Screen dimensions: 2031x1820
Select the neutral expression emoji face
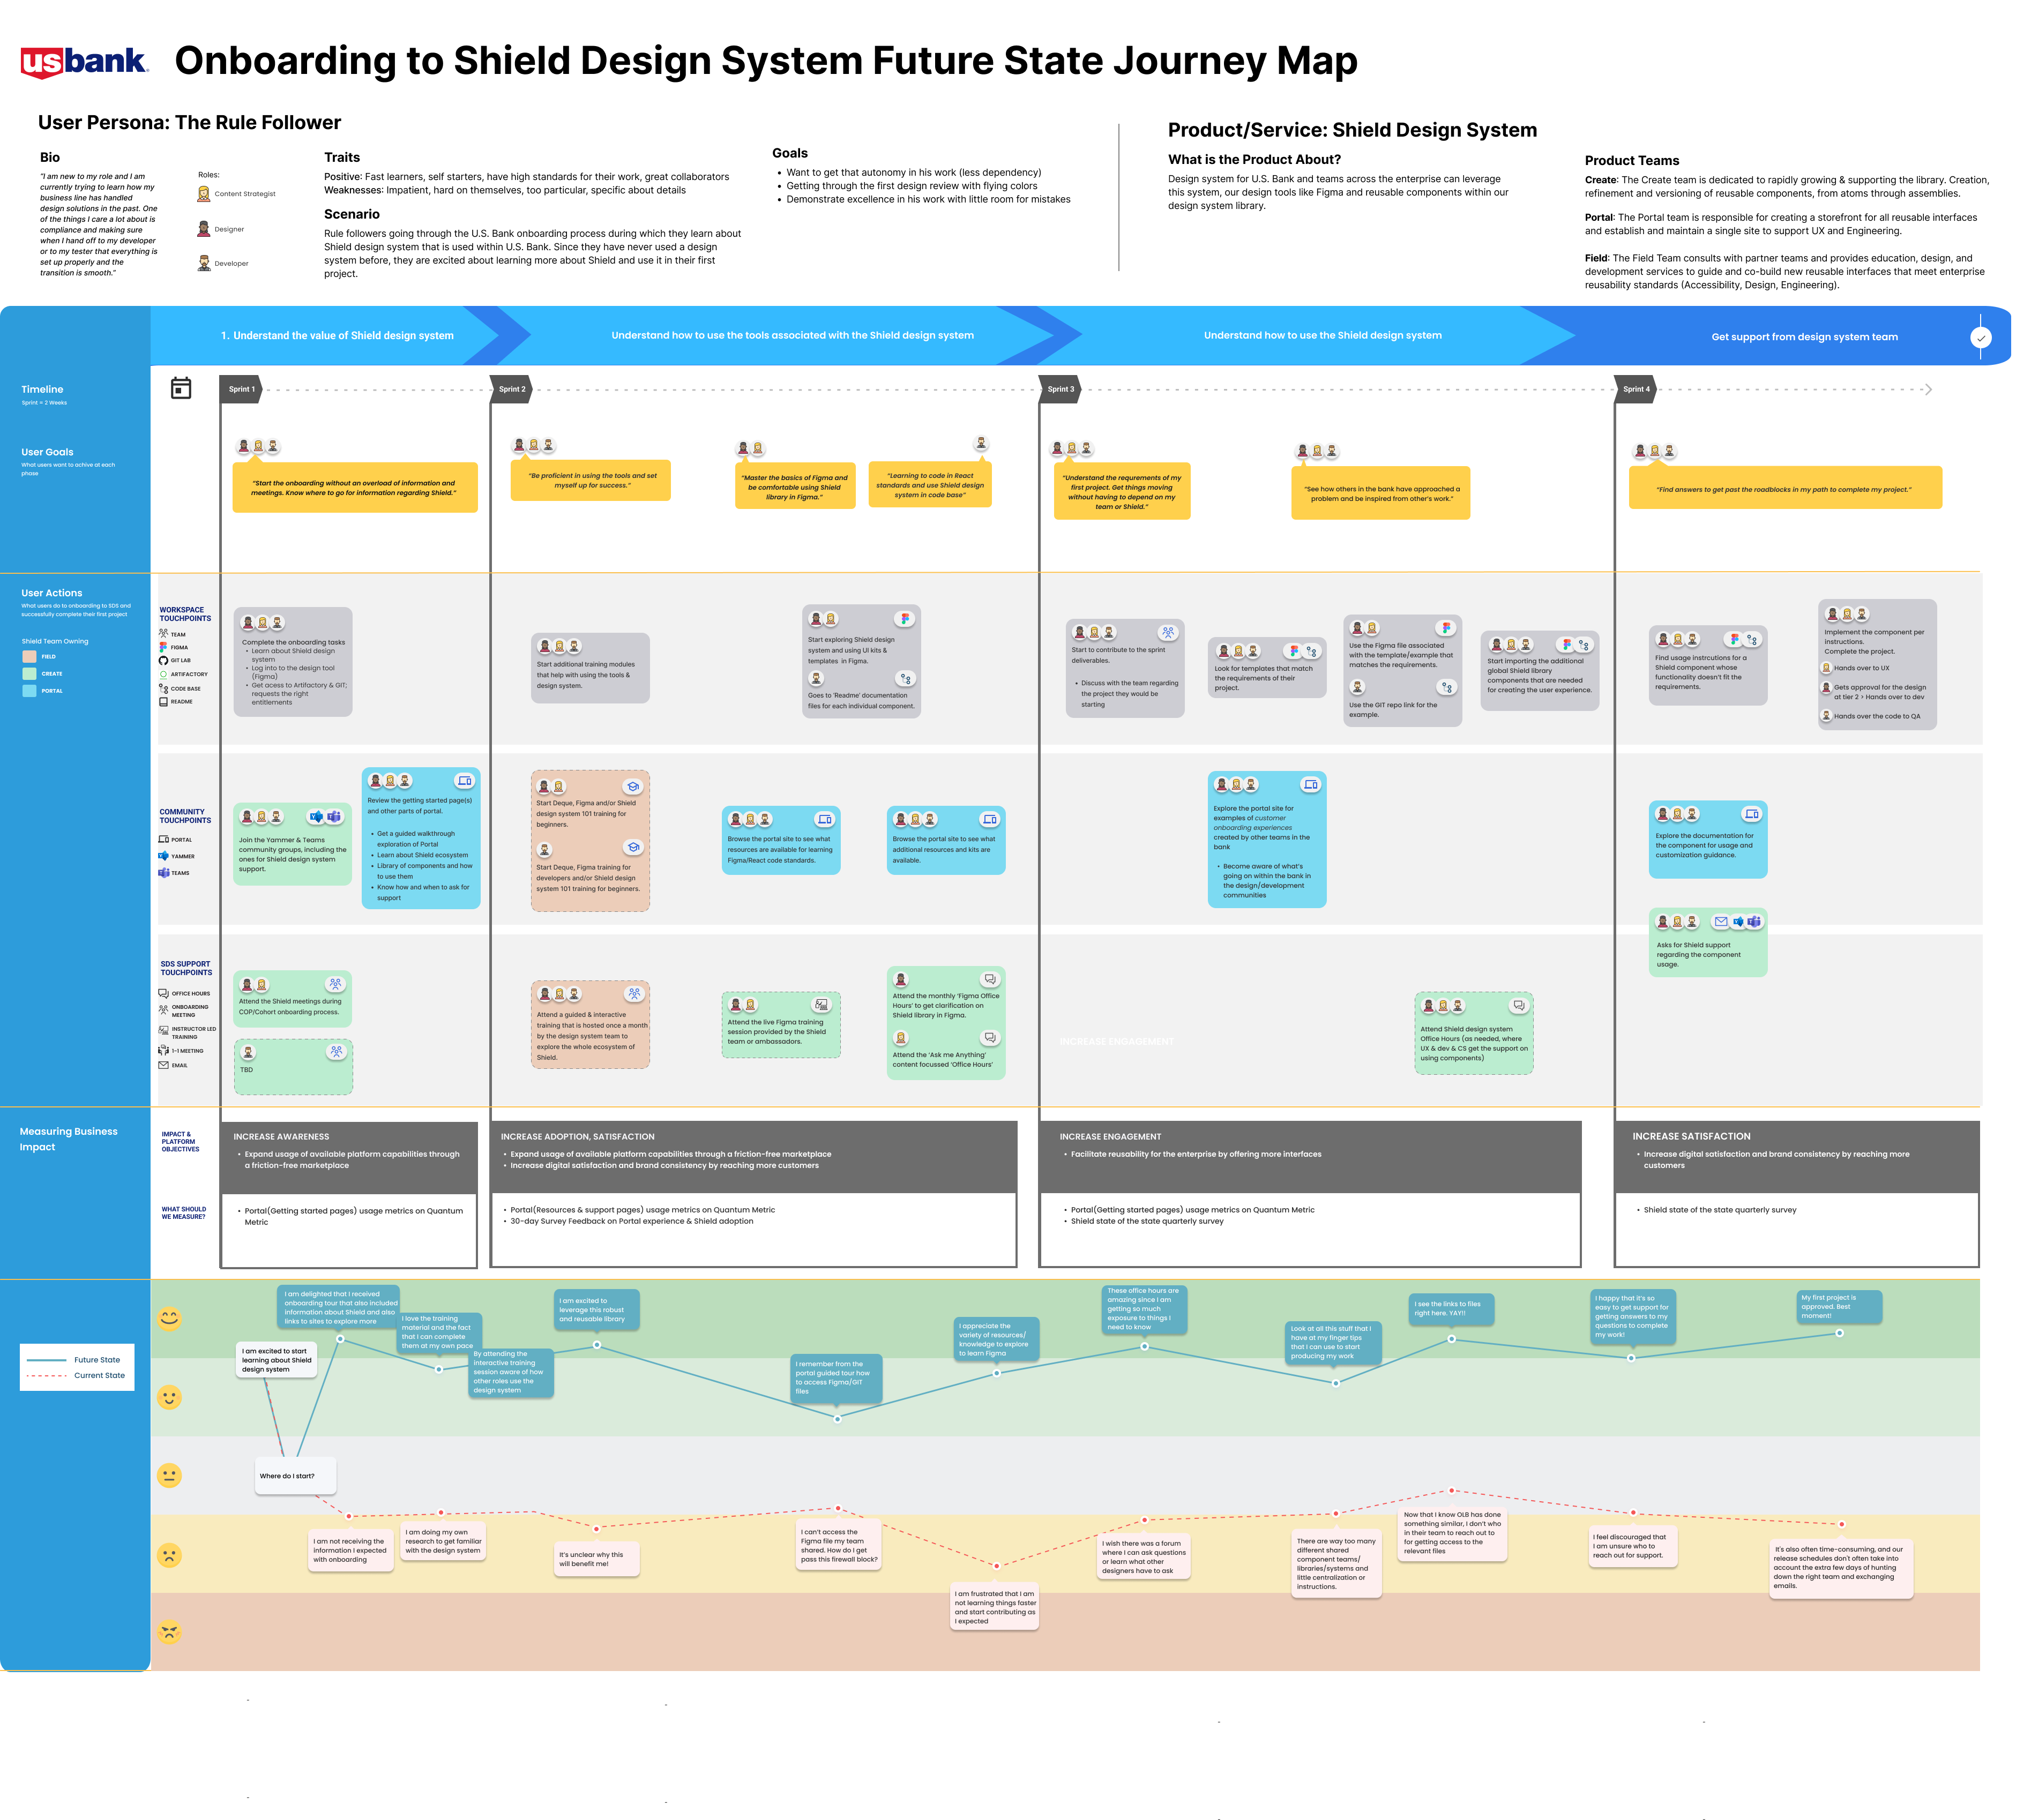(x=170, y=1475)
